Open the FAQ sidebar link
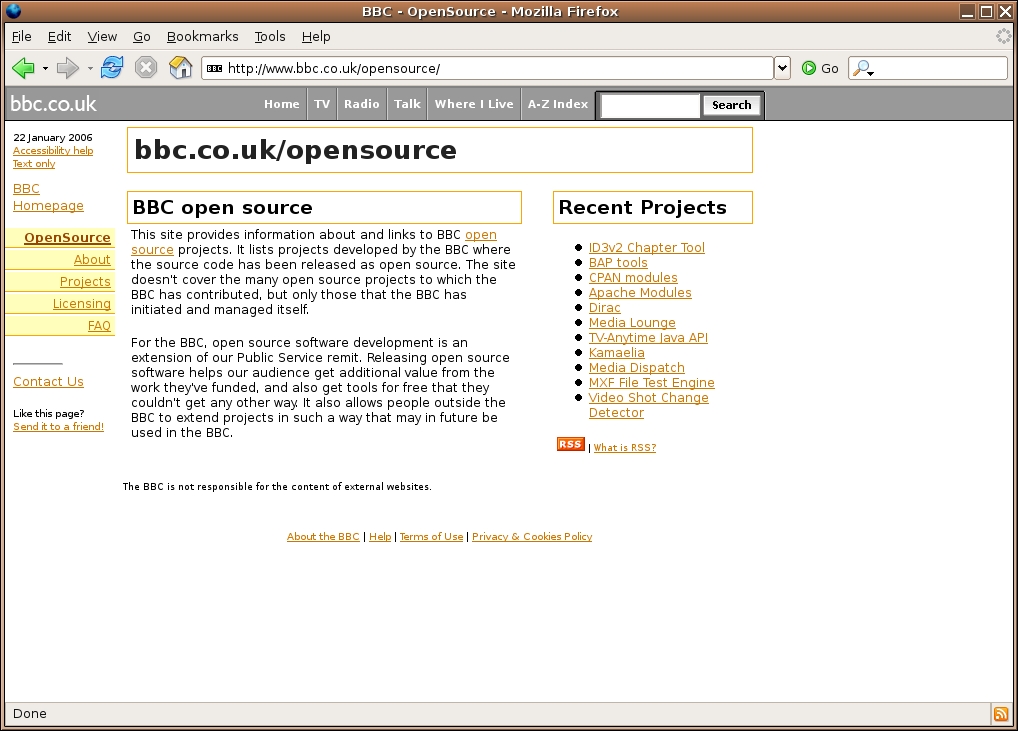The image size is (1018, 731). coord(99,326)
